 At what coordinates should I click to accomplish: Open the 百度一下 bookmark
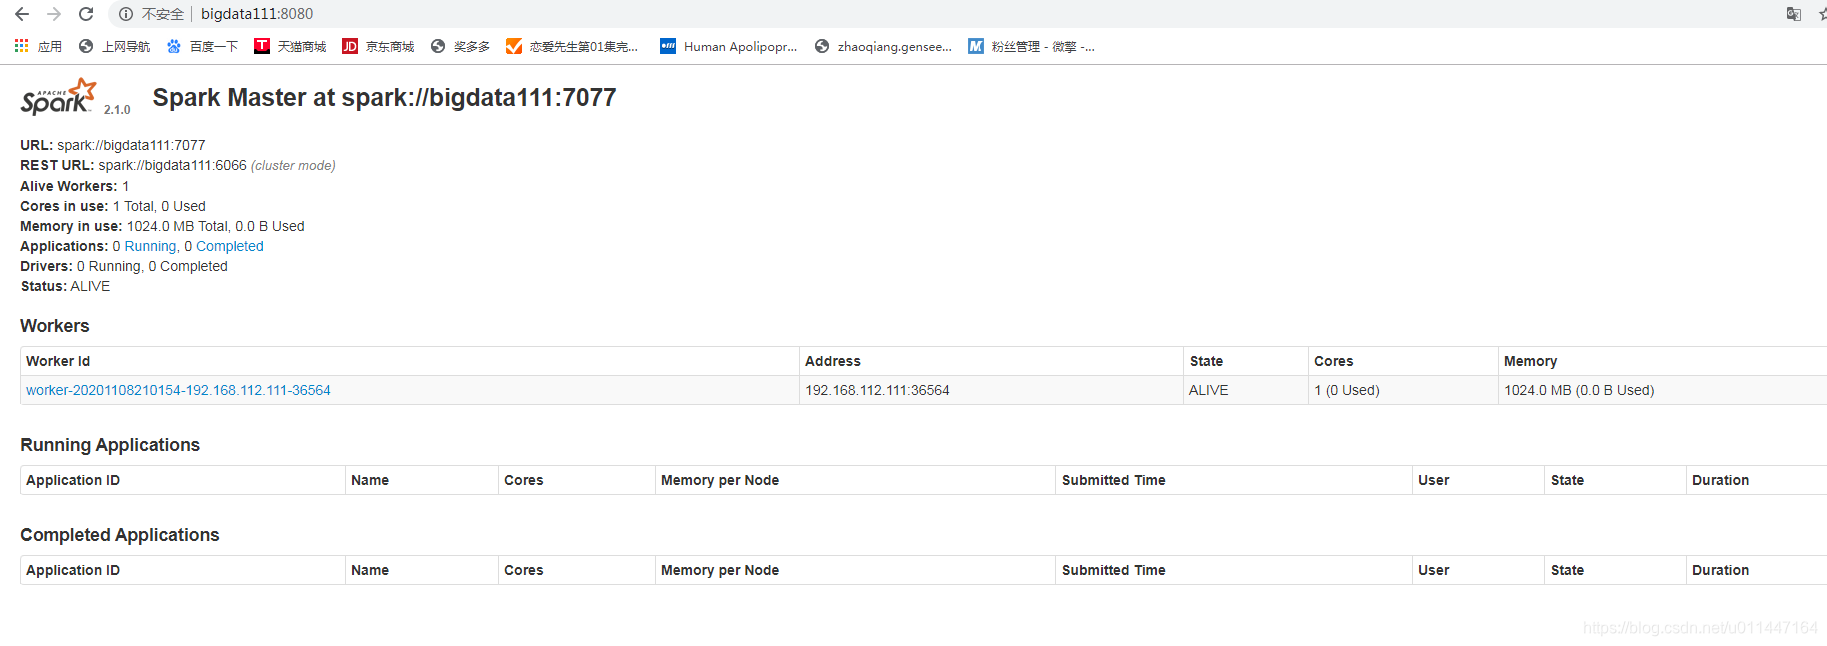(x=202, y=46)
